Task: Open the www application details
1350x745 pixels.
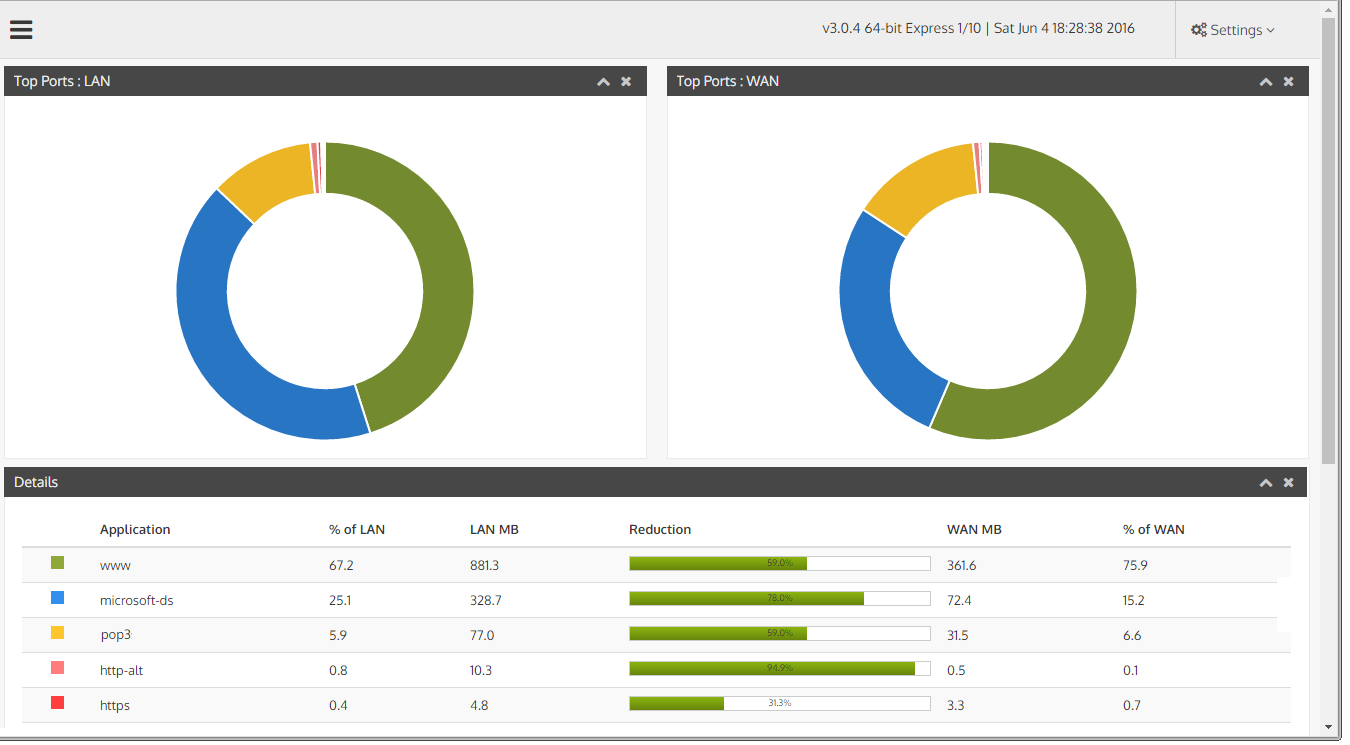Action: (113, 565)
